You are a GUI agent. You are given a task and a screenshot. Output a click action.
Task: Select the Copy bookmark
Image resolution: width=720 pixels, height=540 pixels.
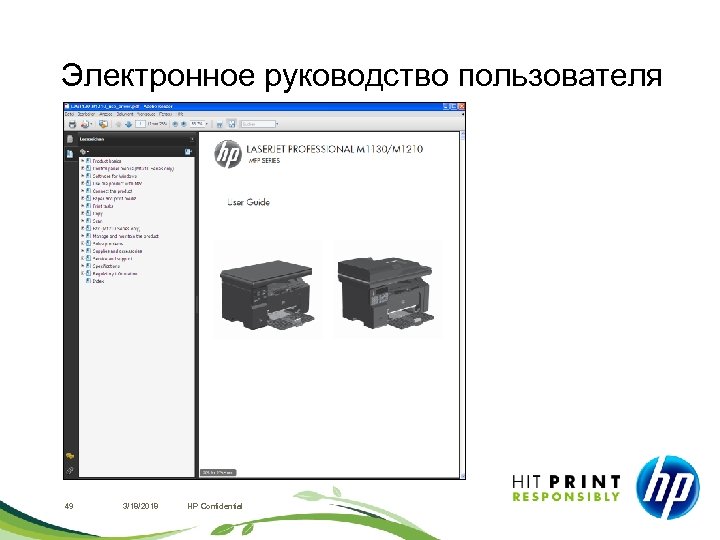pos(97,214)
